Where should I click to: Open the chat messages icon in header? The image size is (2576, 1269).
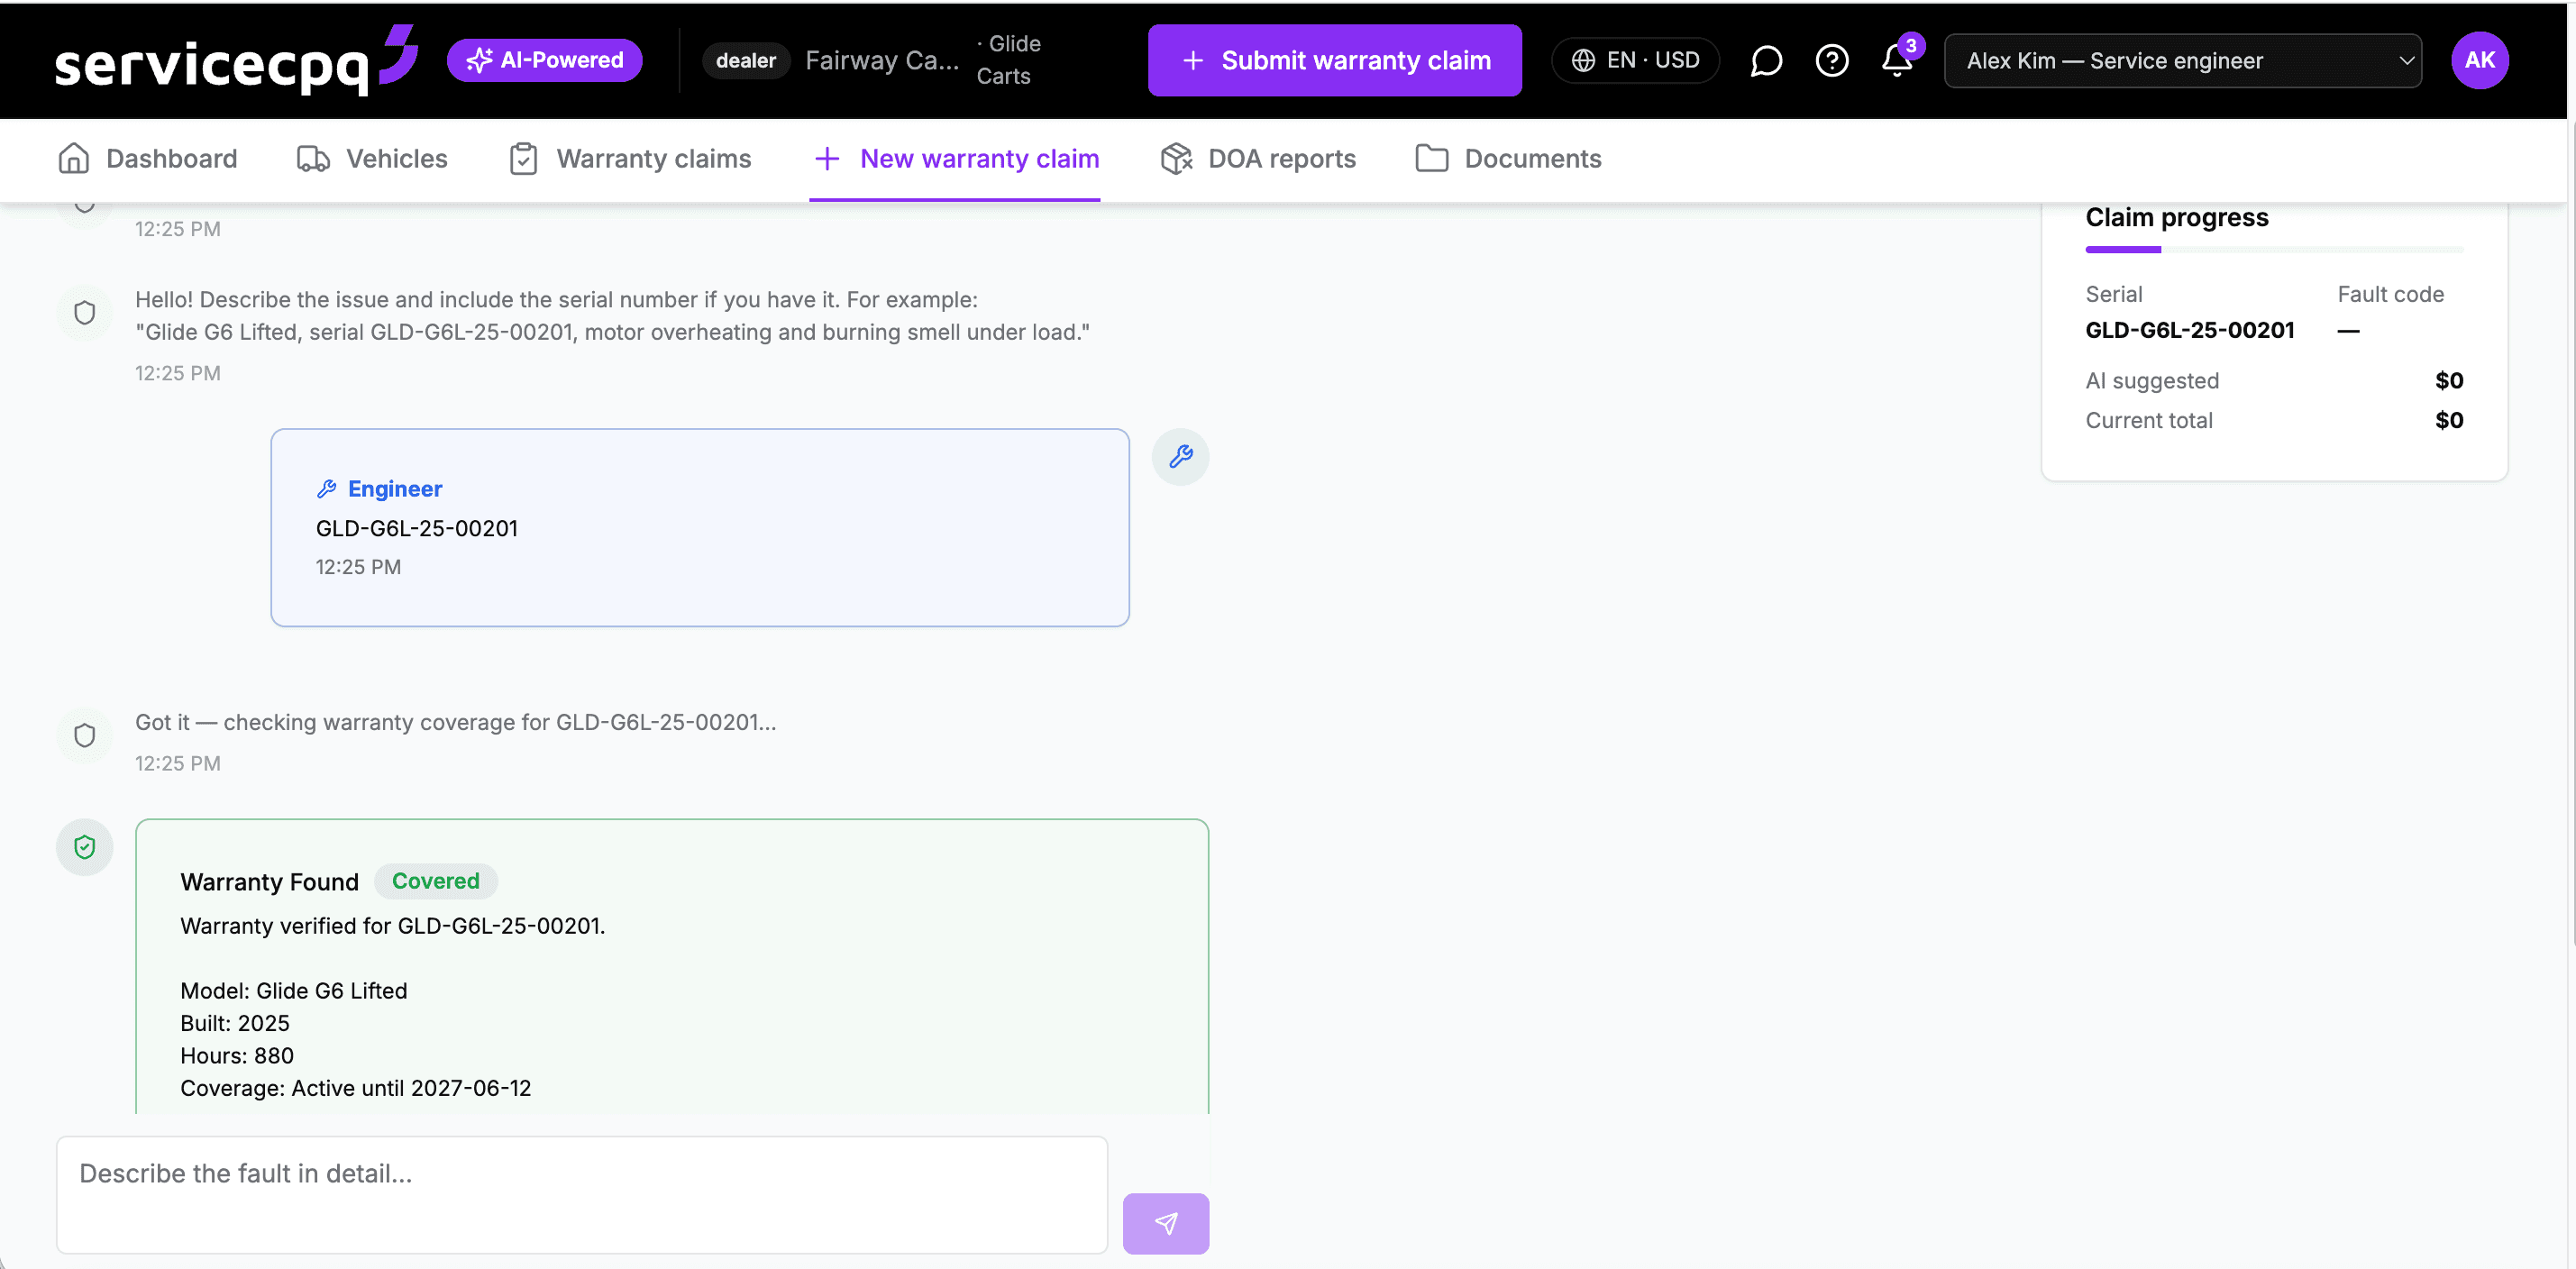(x=1766, y=60)
